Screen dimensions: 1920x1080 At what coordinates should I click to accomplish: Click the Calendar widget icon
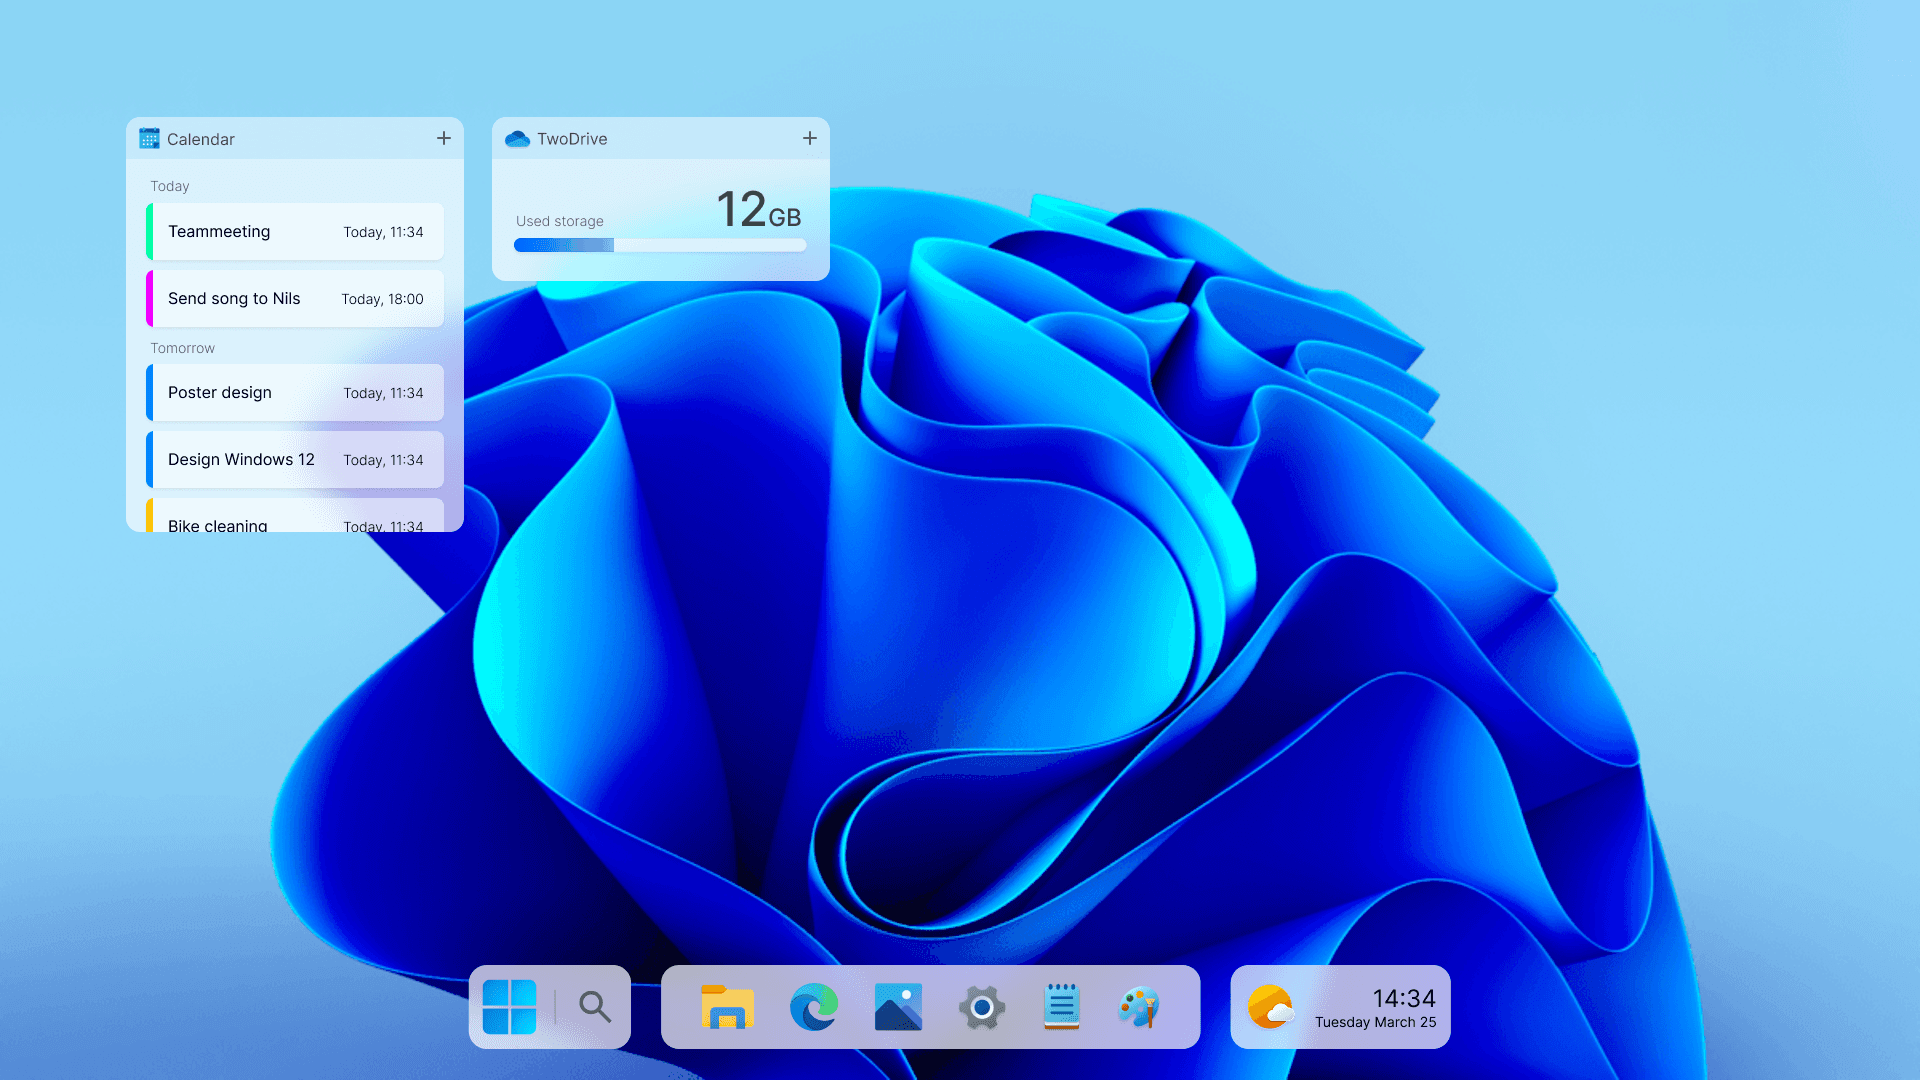pos(149,139)
